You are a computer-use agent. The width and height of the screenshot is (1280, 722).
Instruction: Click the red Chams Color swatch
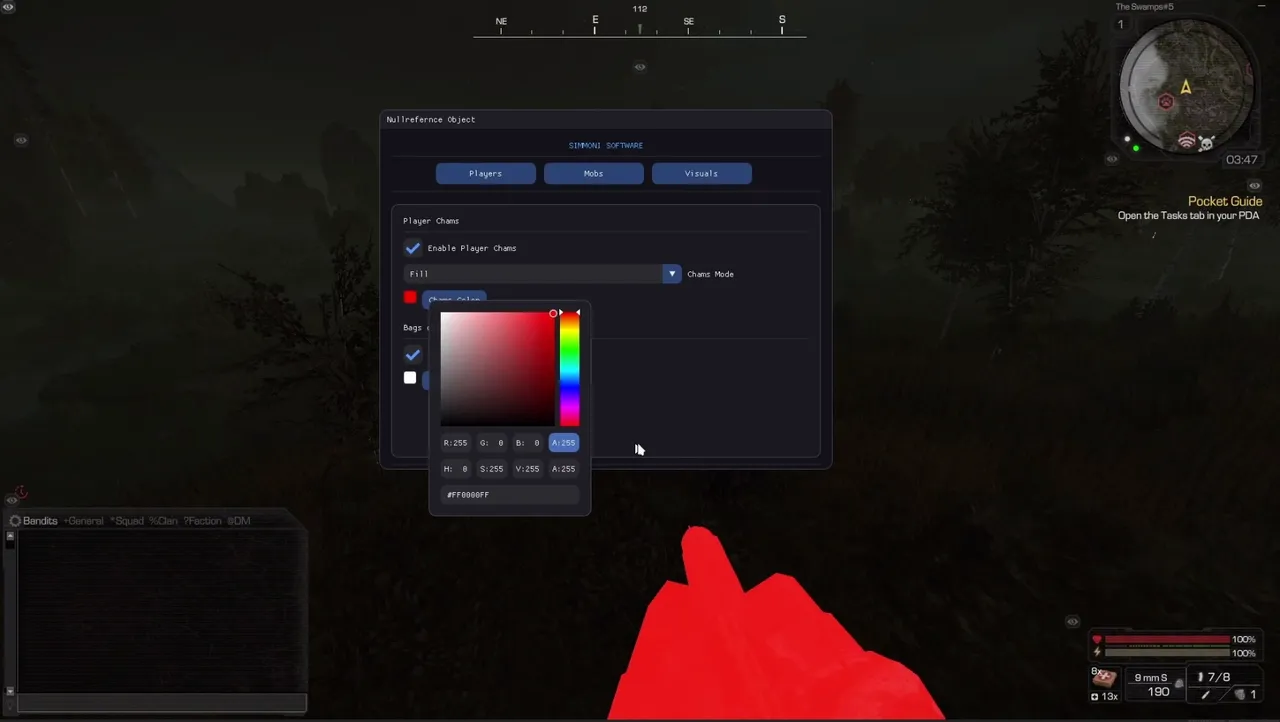click(x=410, y=297)
